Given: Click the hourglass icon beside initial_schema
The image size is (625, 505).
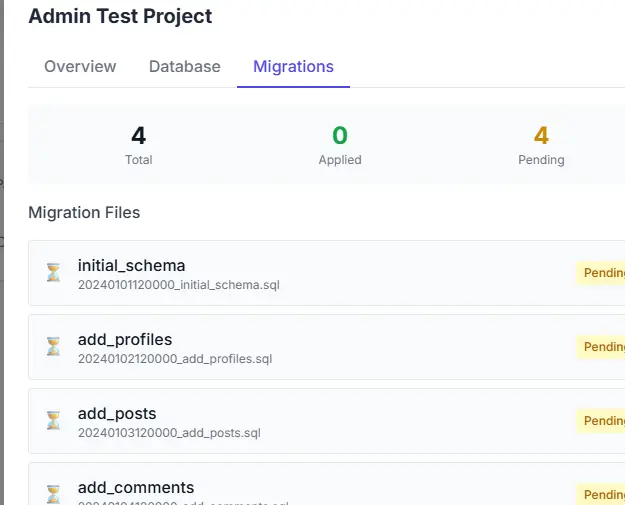Looking at the screenshot, I should click(53, 273).
